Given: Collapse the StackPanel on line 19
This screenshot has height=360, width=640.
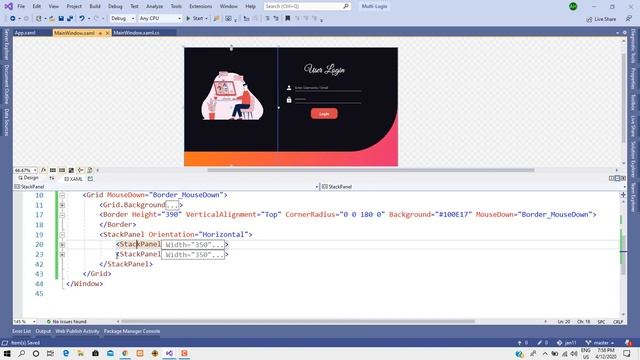Looking at the screenshot, I should point(62,235).
